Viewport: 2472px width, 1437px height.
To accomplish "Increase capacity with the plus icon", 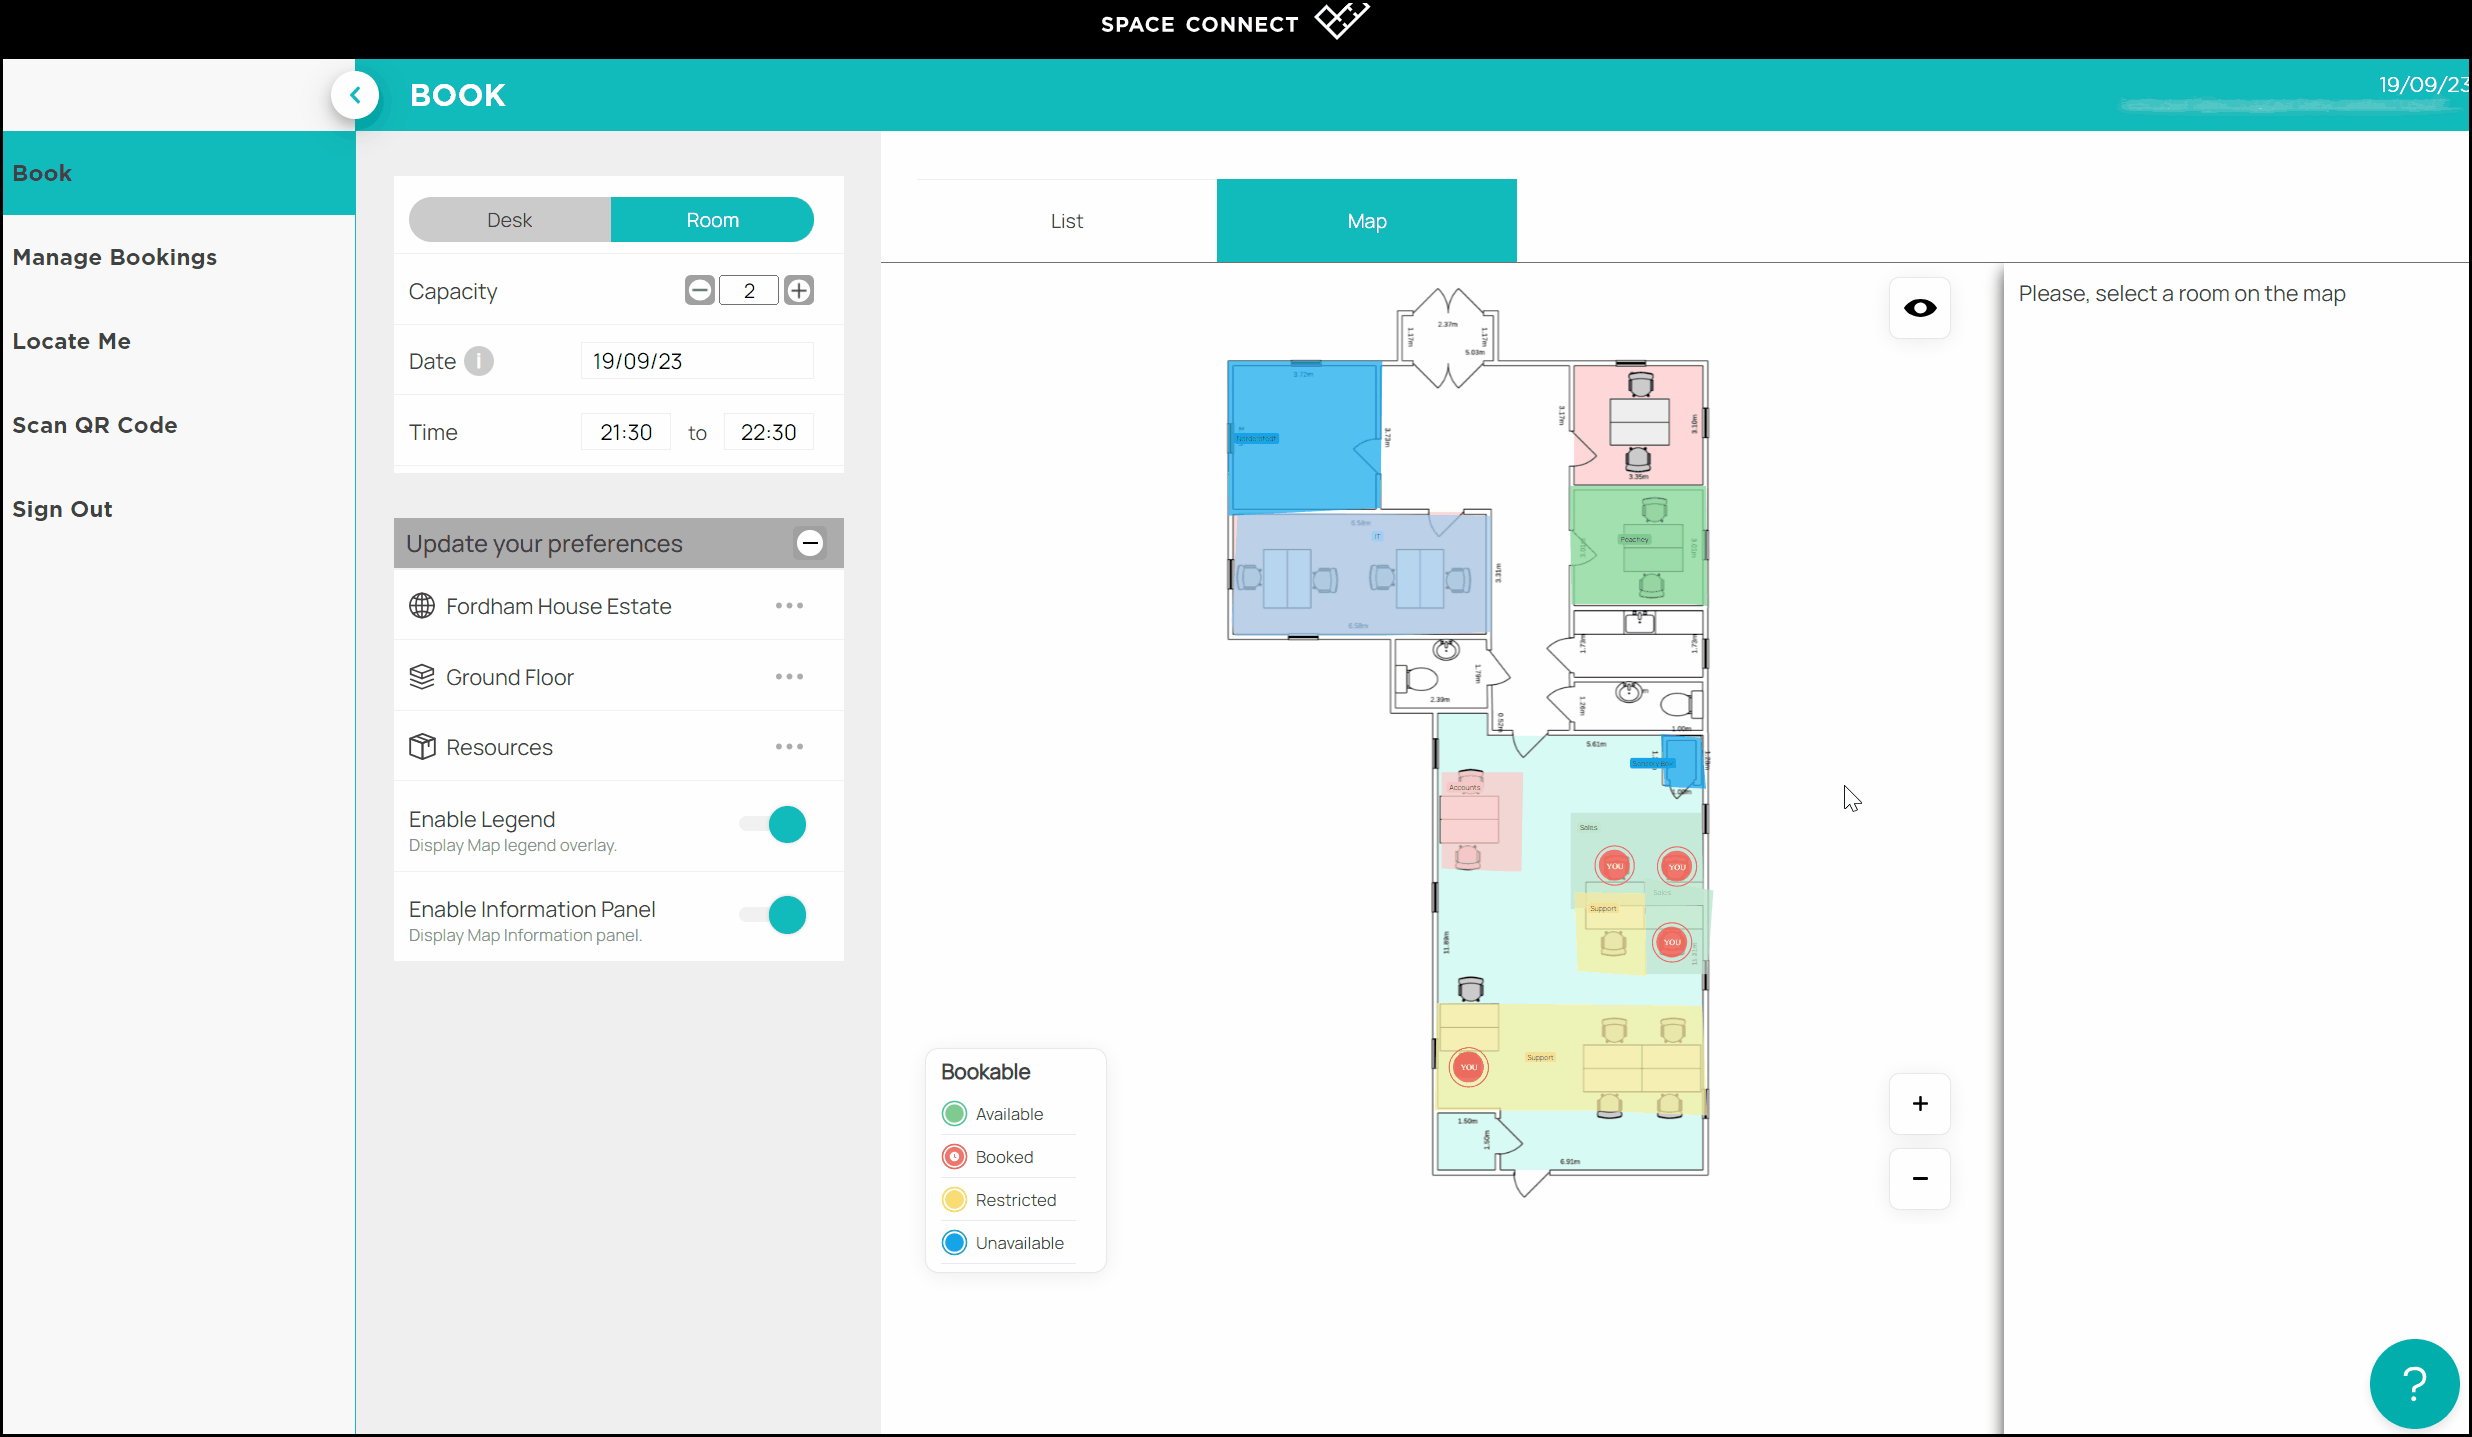I will tap(798, 291).
